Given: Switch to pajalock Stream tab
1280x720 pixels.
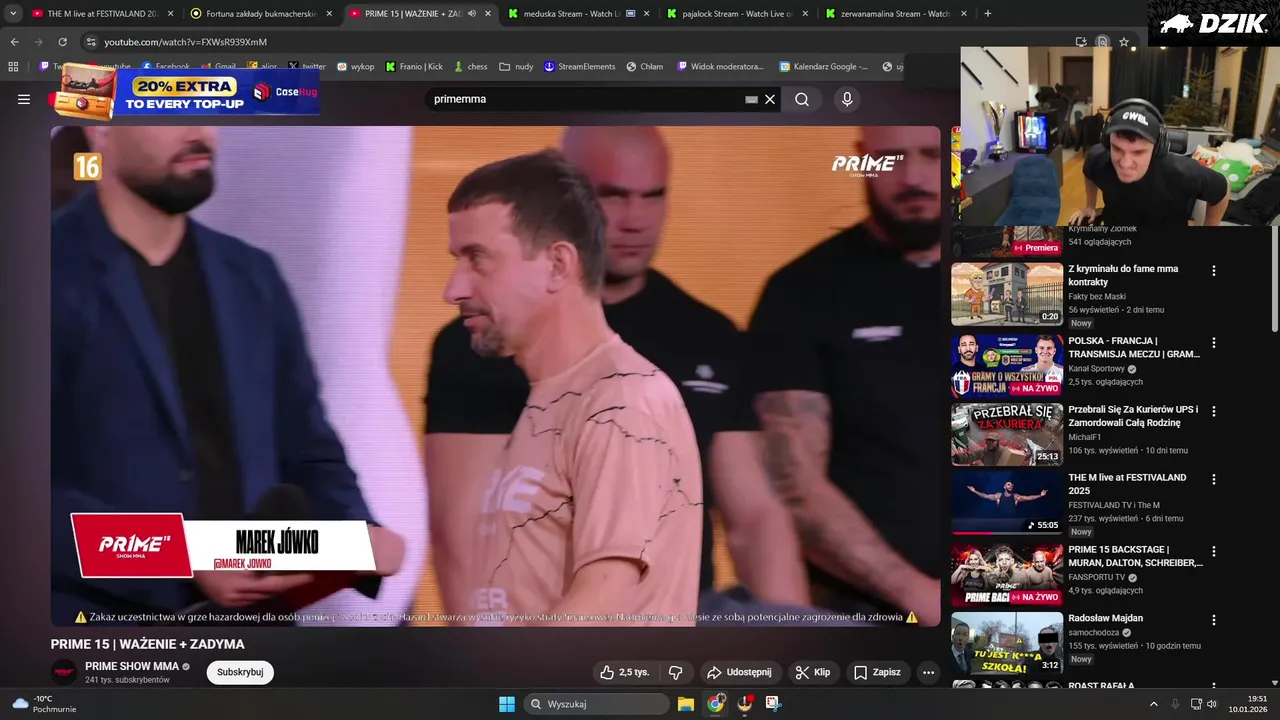Looking at the screenshot, I should click(x=738, y=14).
